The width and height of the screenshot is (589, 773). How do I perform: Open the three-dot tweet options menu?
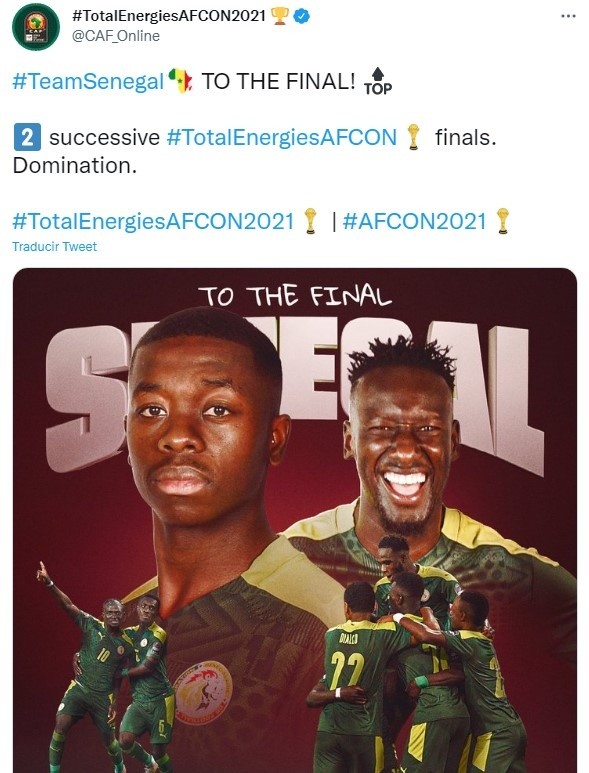click(x=568, y=16)
